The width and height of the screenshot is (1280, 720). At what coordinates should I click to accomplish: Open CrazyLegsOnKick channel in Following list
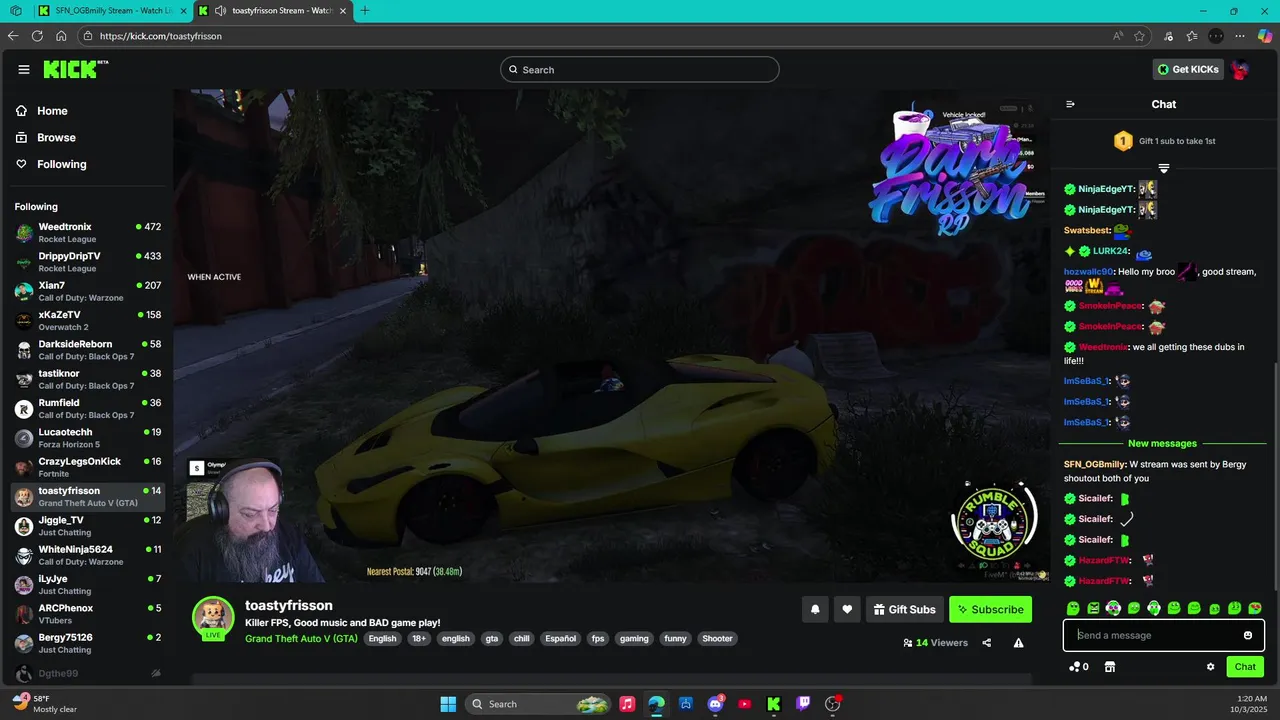[88, 467]
